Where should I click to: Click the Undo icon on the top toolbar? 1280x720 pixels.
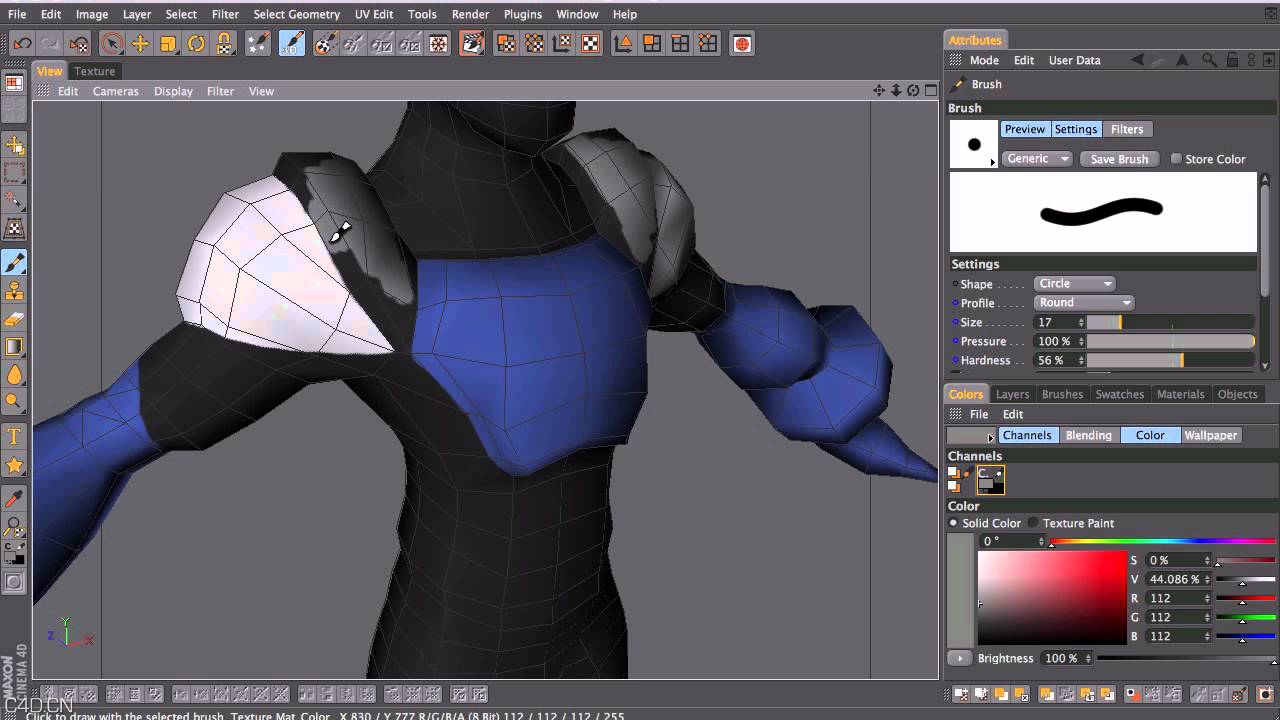coord(21,43)
